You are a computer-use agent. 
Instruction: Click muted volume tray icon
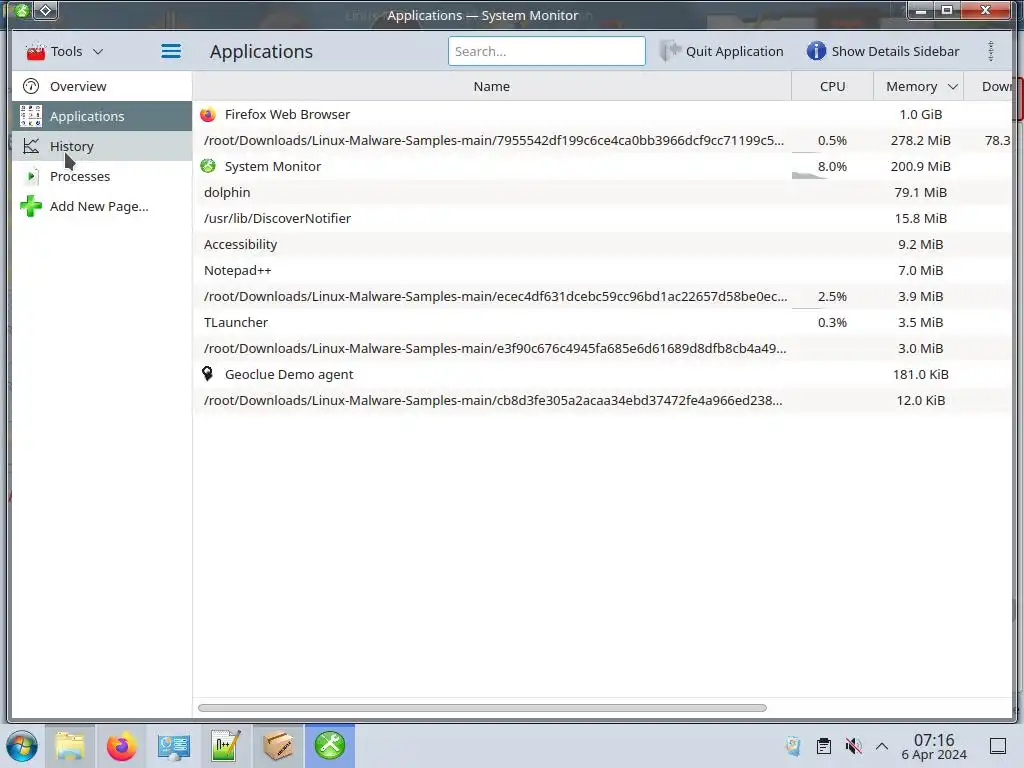click(x=853, y=746)
